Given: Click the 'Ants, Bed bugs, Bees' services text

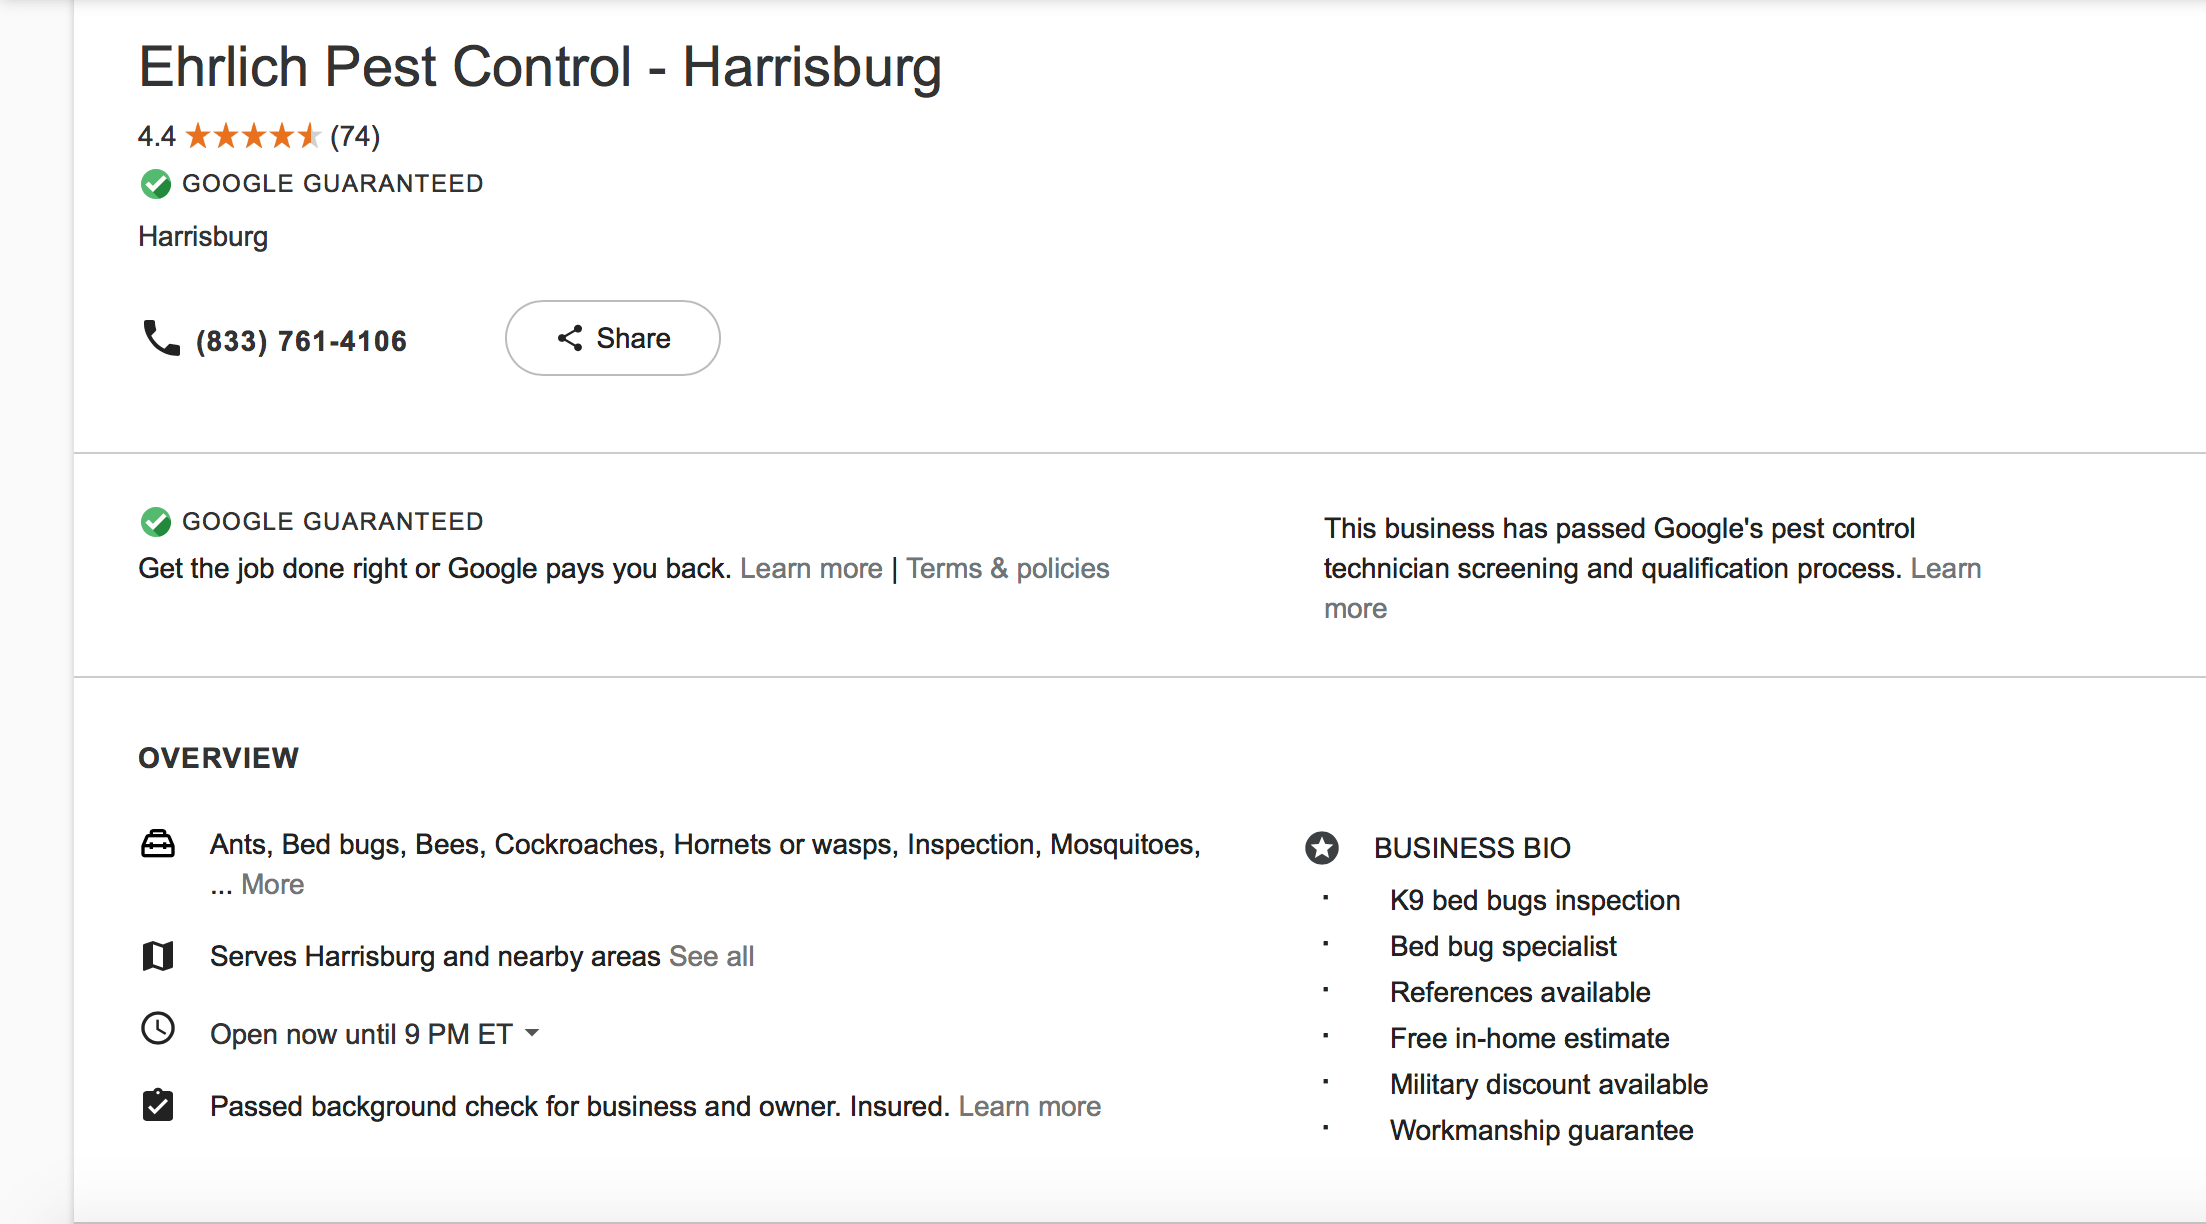Looking at the screenshot, I should (705, 845).
